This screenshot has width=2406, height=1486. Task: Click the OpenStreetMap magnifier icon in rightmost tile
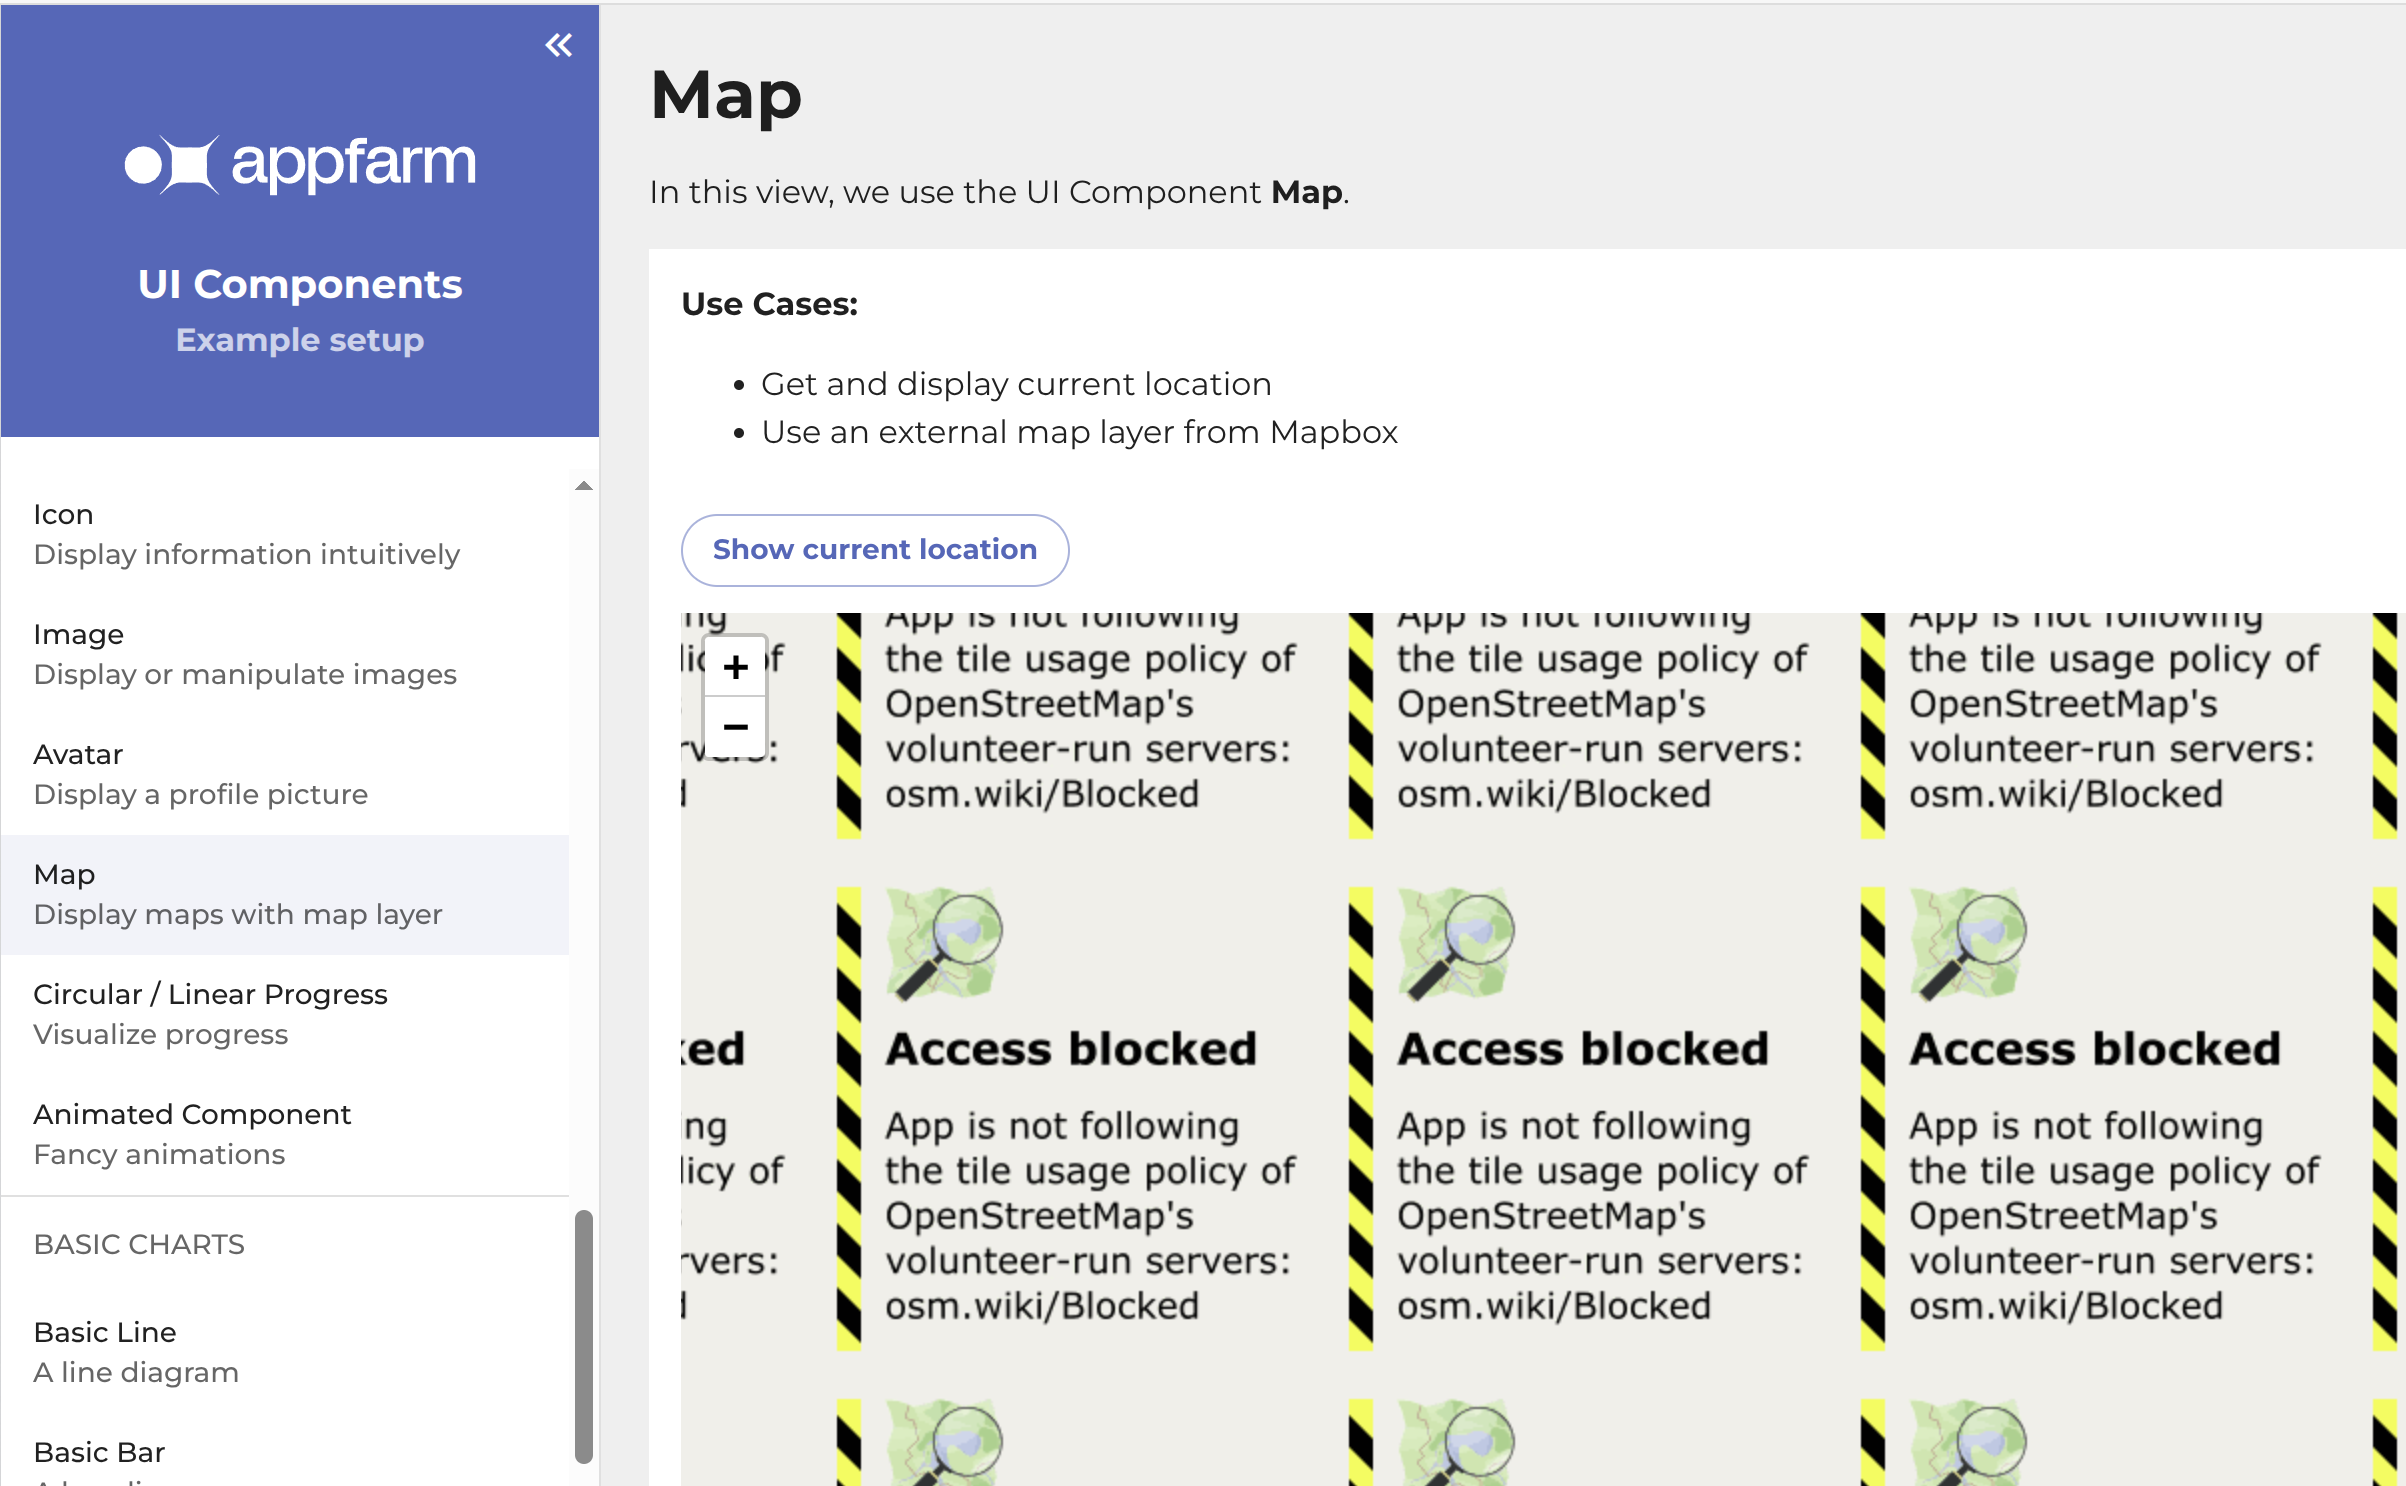pos(1968,944)
